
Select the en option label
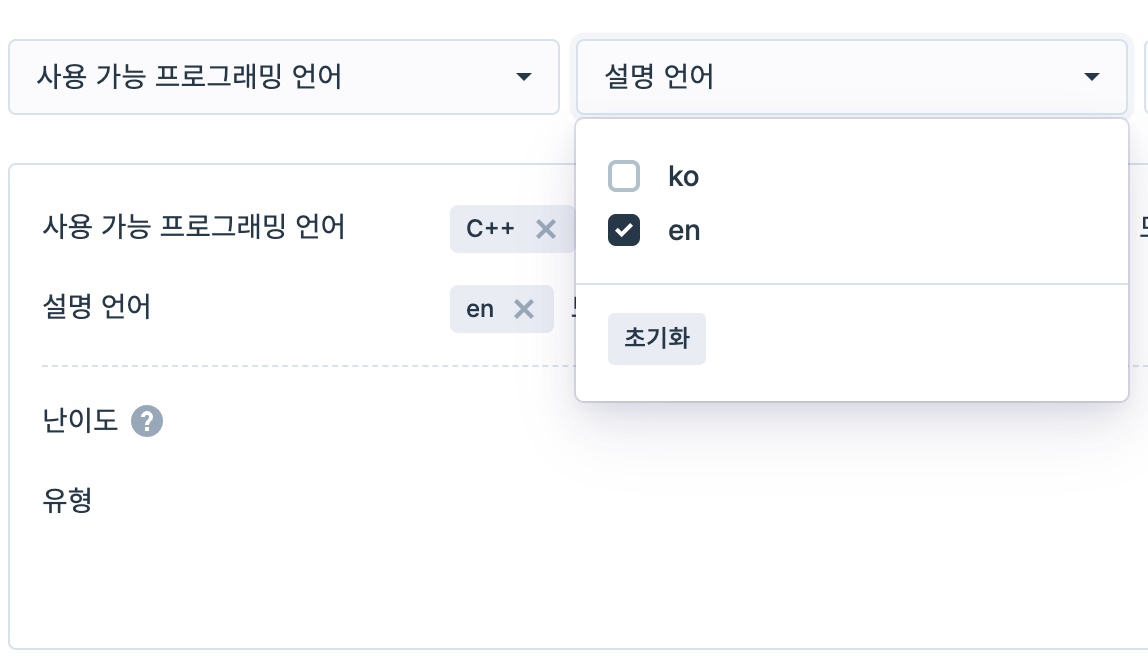pos(684,231)
